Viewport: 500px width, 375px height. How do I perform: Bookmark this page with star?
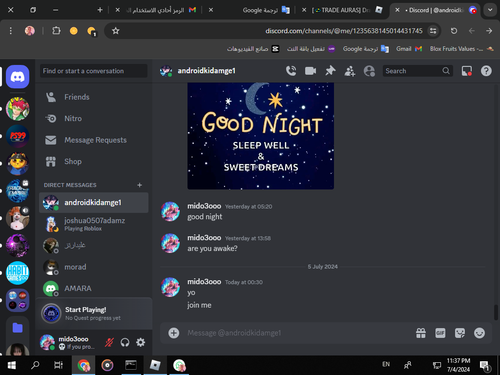click(116, 31)
